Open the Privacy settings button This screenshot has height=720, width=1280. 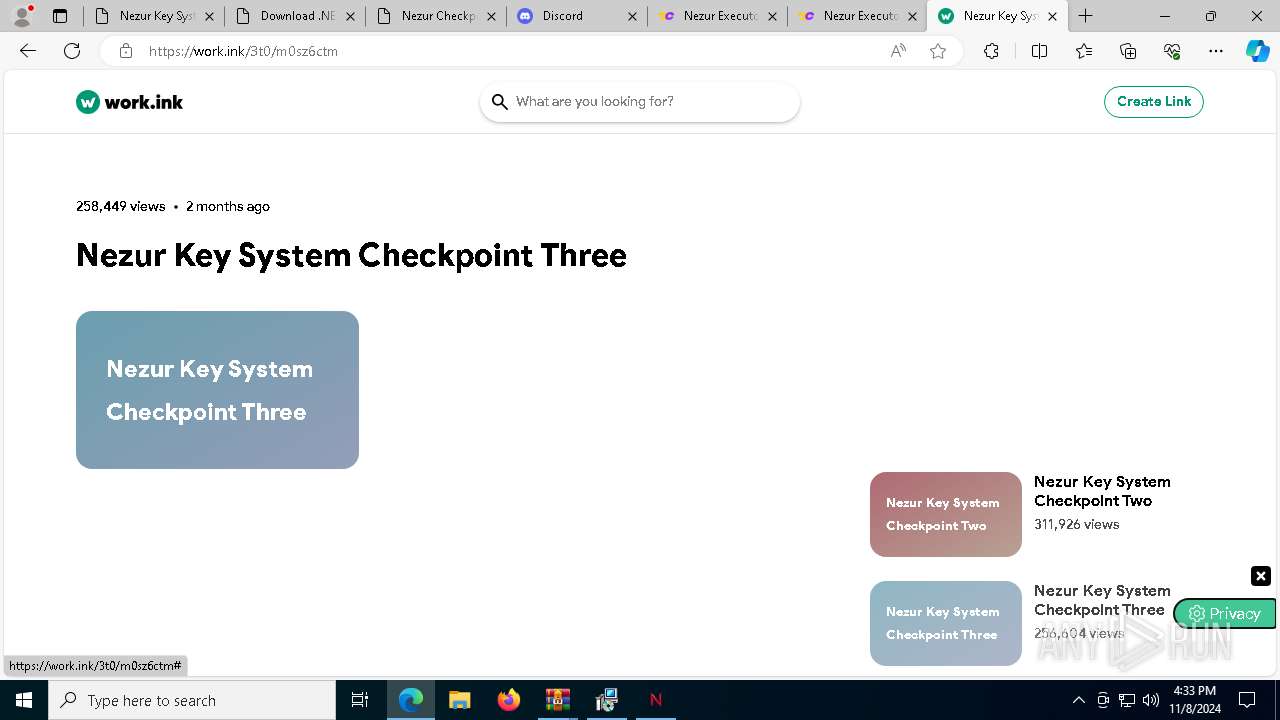click(1225, 614)
